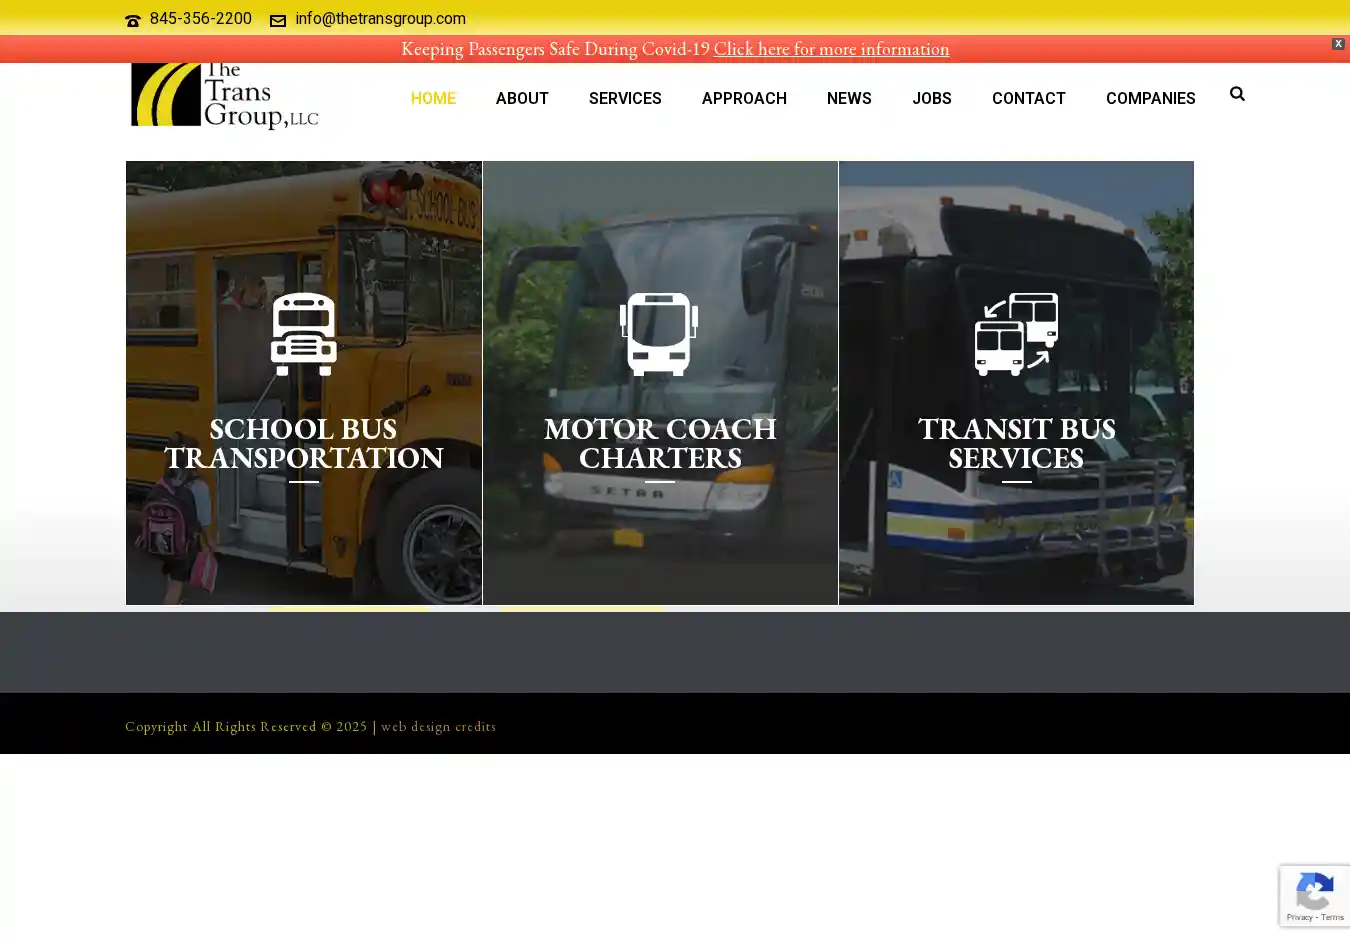Click The Trans Group logo
This screenshot has width=1350, height=940.
tap(225, 97)
